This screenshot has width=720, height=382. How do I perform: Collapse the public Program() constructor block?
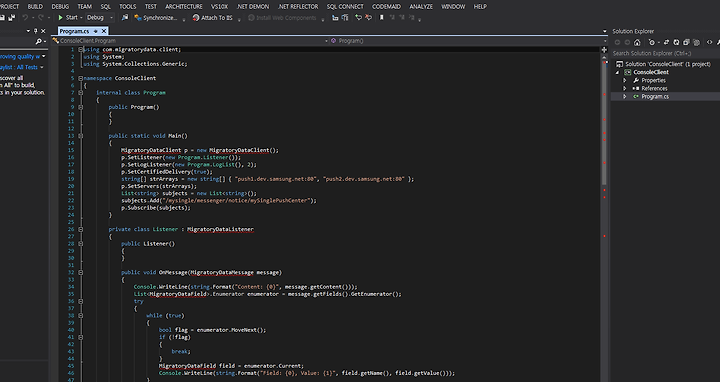tap(81, 107)
